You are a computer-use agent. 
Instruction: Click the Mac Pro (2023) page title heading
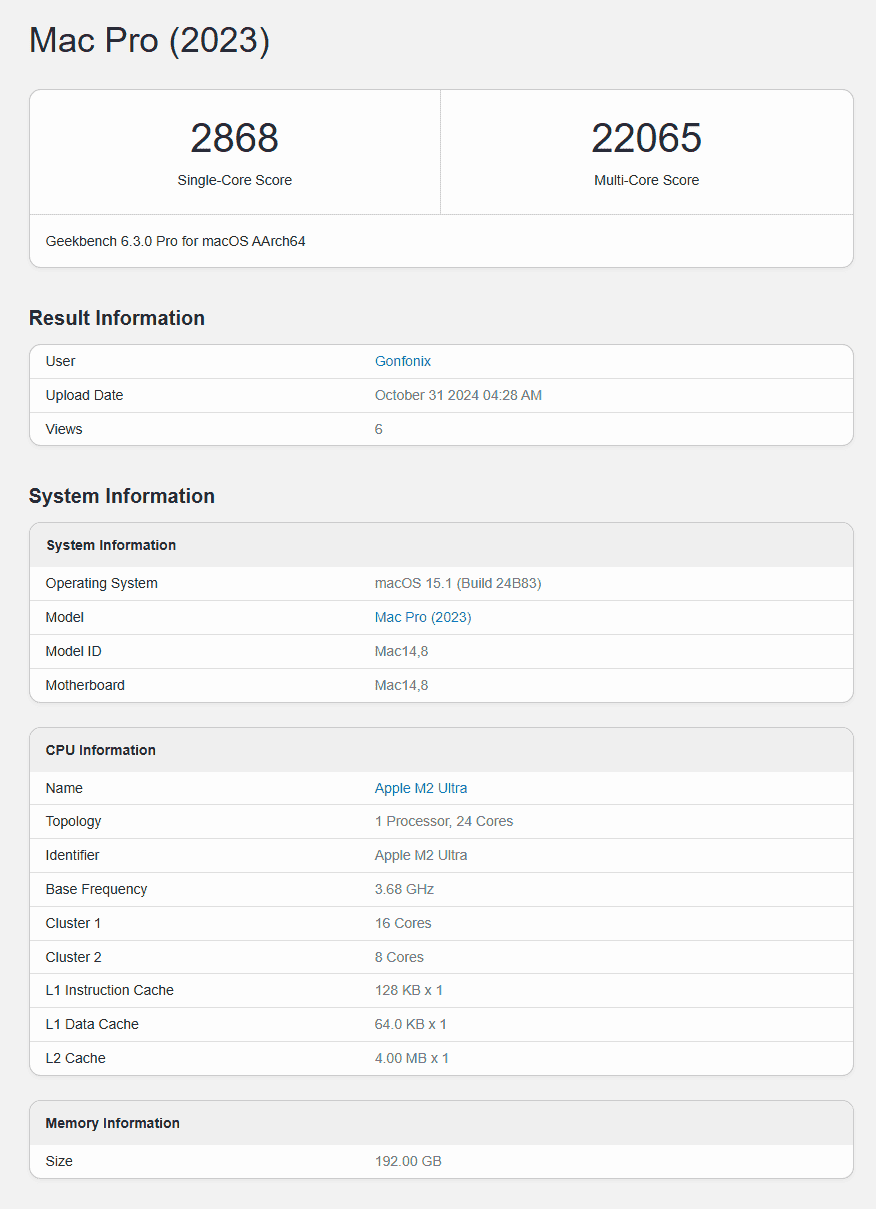(149, 40)
